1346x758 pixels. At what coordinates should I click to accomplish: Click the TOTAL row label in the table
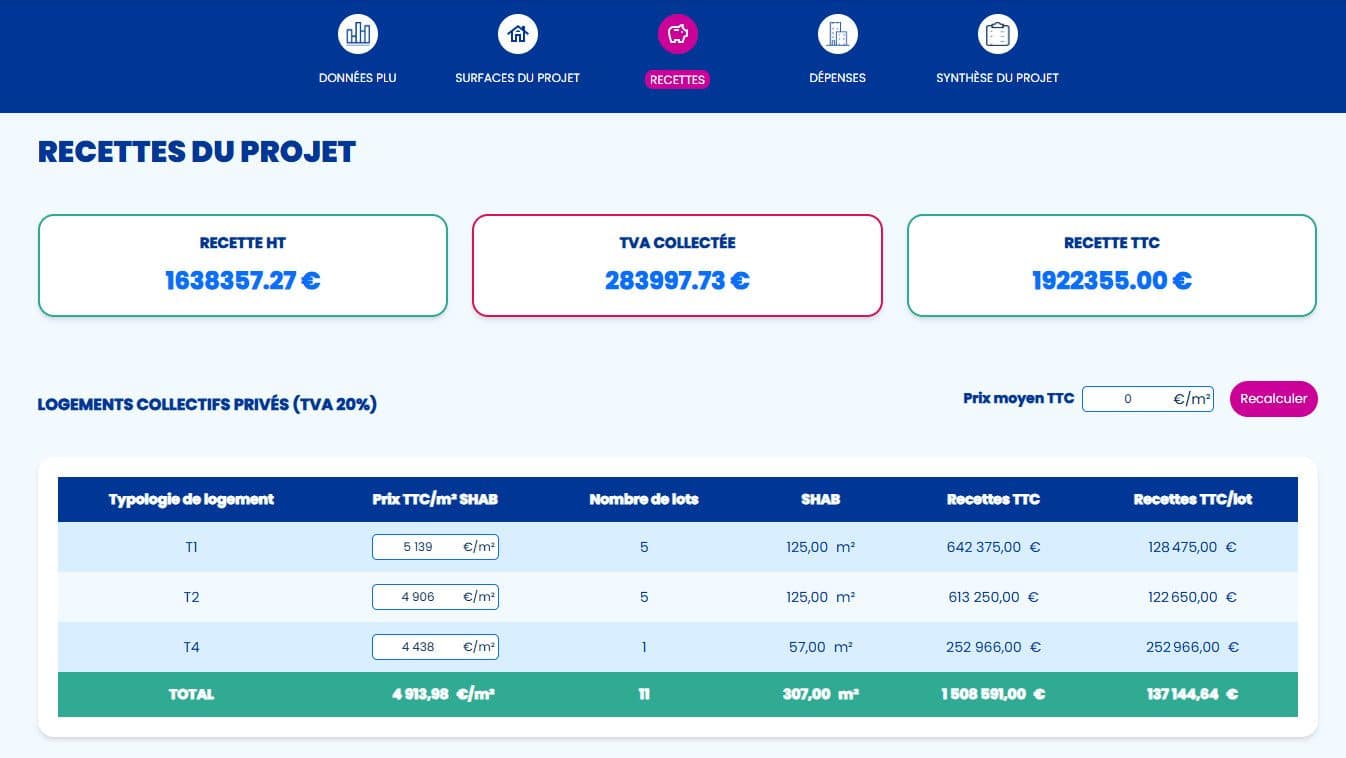point(191,694)
